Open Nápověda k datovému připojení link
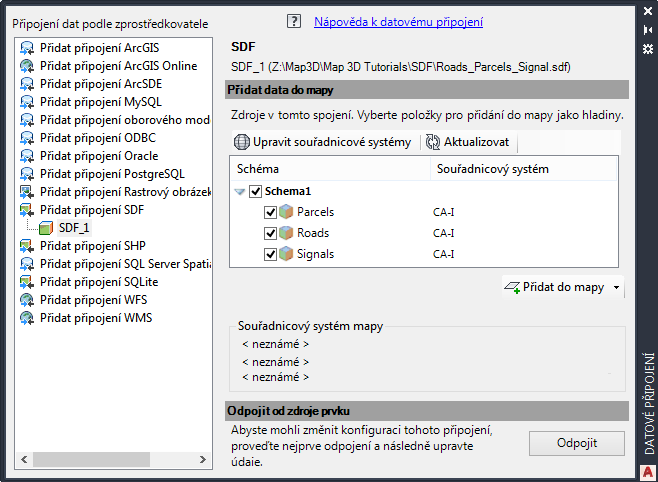 point(398,21)
